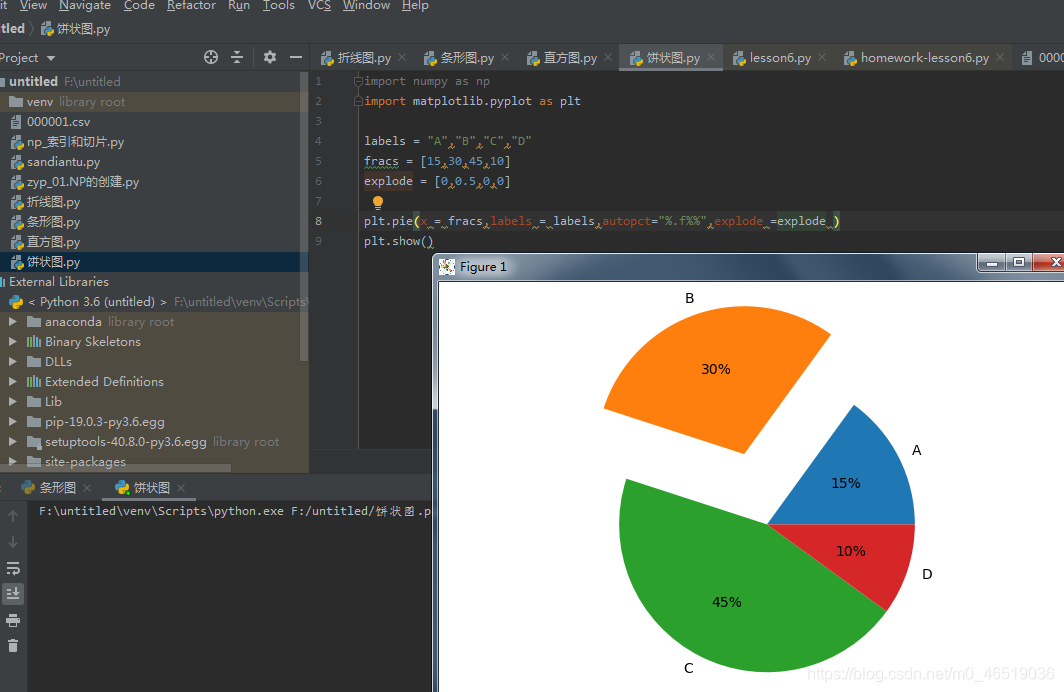Click the blue 15% pie slice
This screenshot has height=692, width=1064.
coord(846,483)
